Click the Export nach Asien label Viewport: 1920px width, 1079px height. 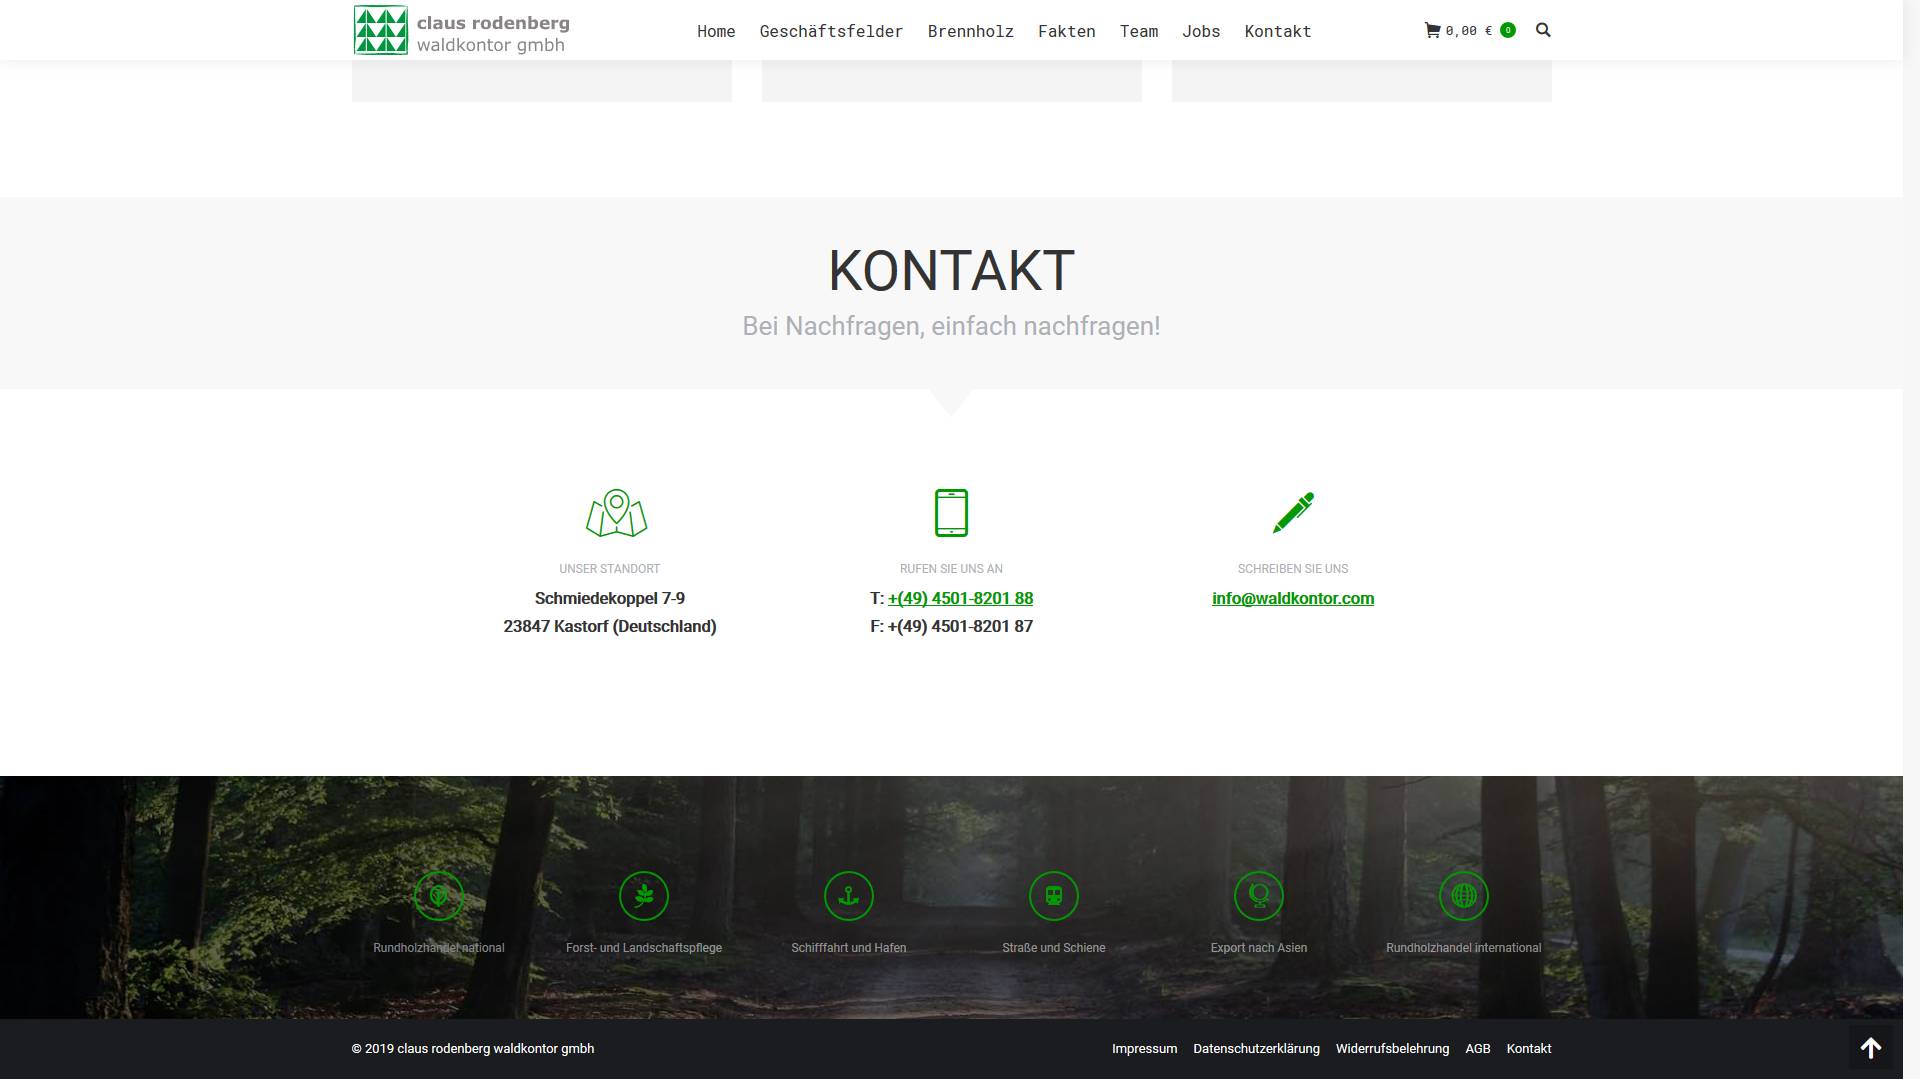[x=1259, y=948]
